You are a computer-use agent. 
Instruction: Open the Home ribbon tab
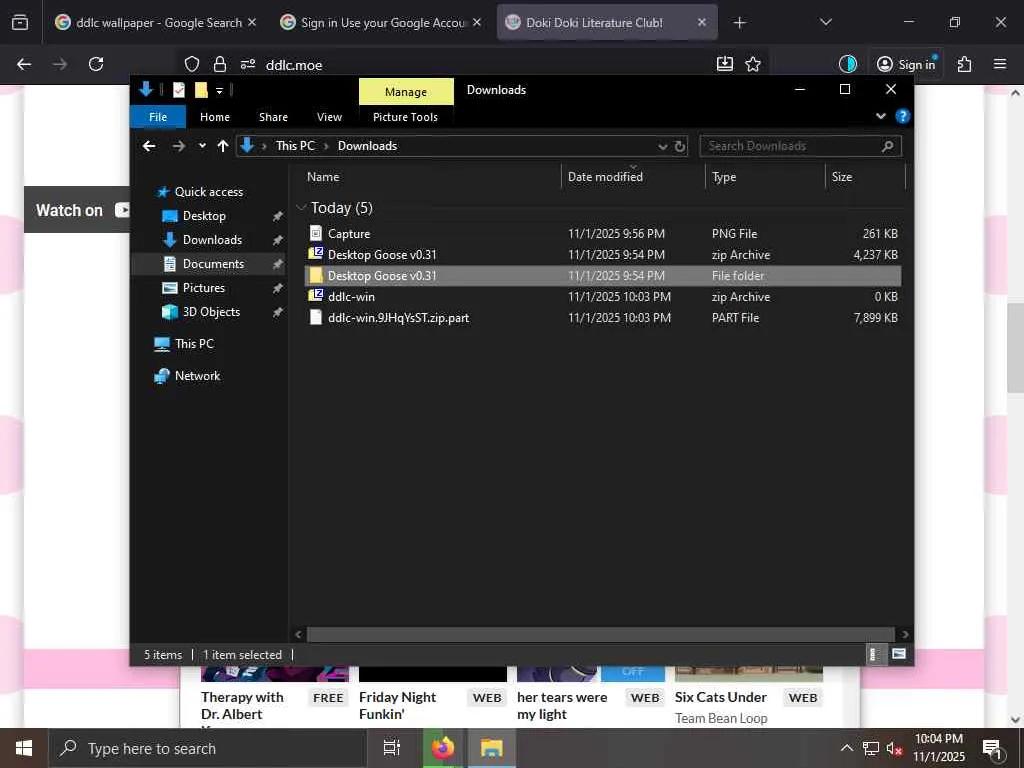tap(215, 117)
